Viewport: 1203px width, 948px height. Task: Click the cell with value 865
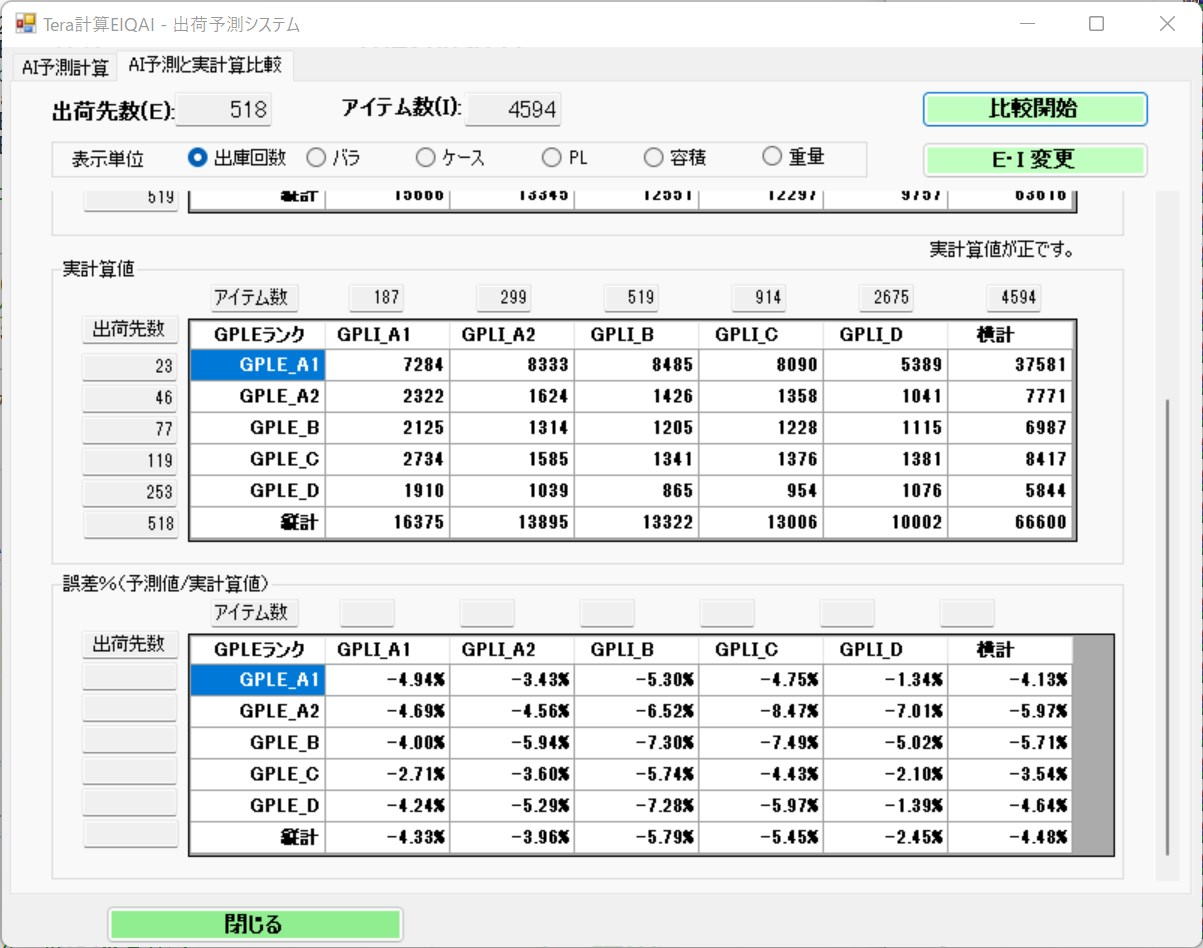pos(636,490)
